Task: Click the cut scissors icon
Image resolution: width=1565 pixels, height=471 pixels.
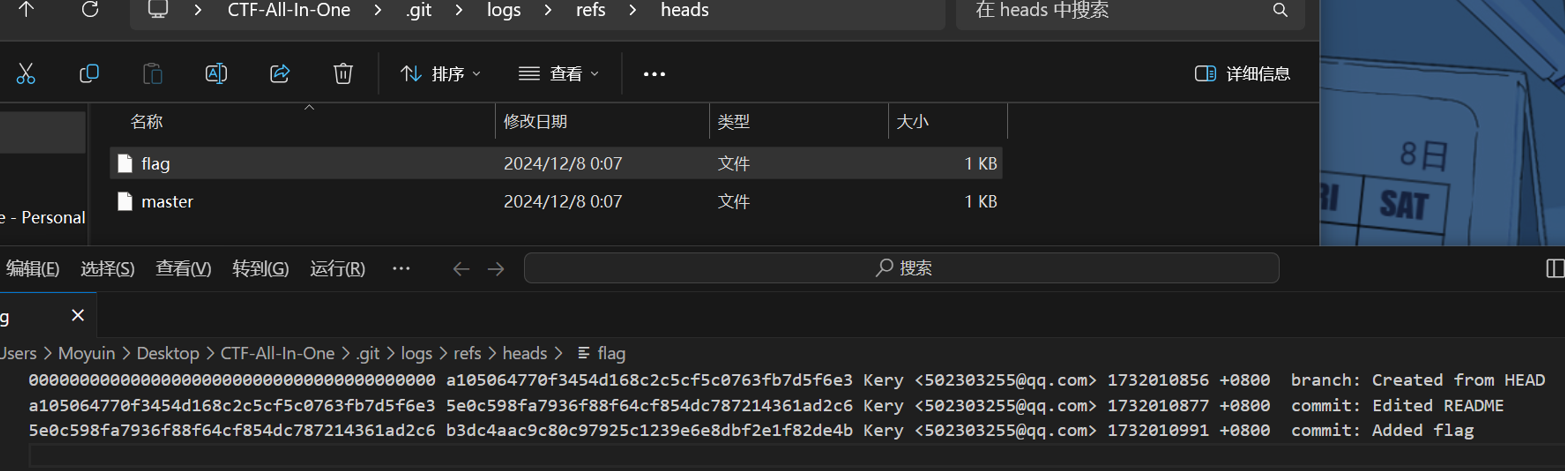Action: [x=26, y=73]
